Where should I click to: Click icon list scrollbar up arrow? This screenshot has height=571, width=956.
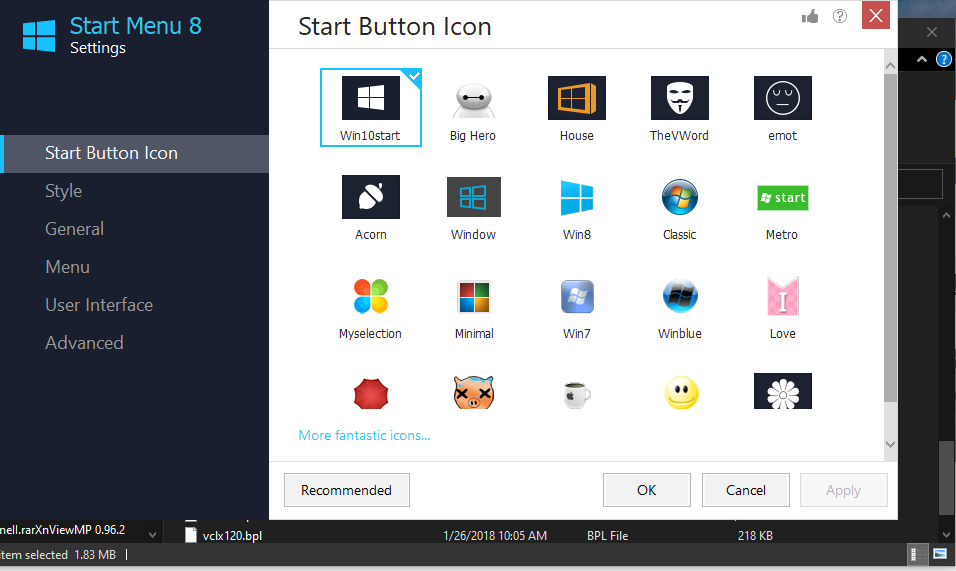(x=890, y=65)
